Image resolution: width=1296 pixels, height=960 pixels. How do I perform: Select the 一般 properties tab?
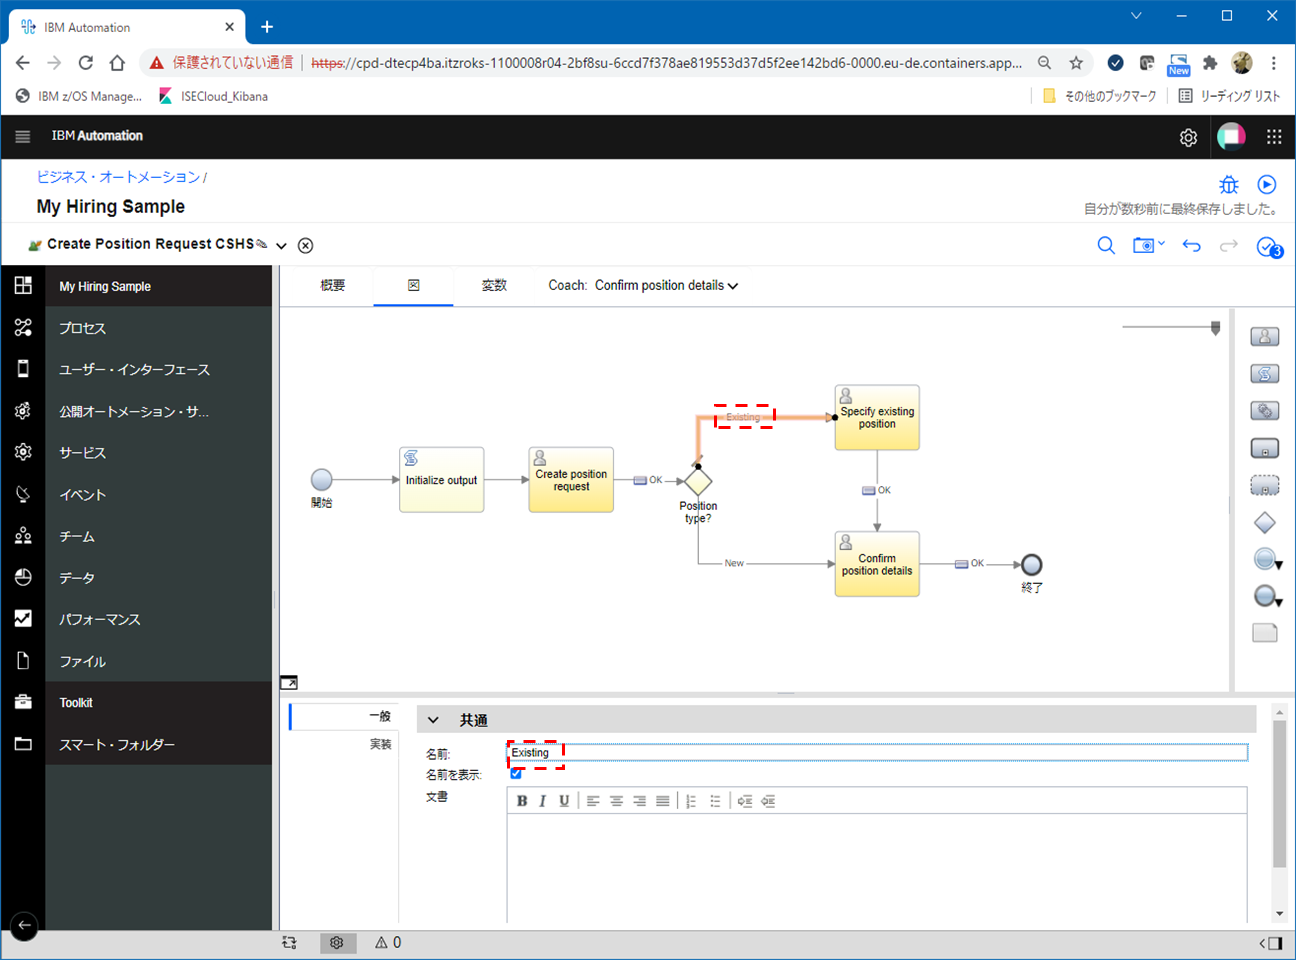pos(344,716)
